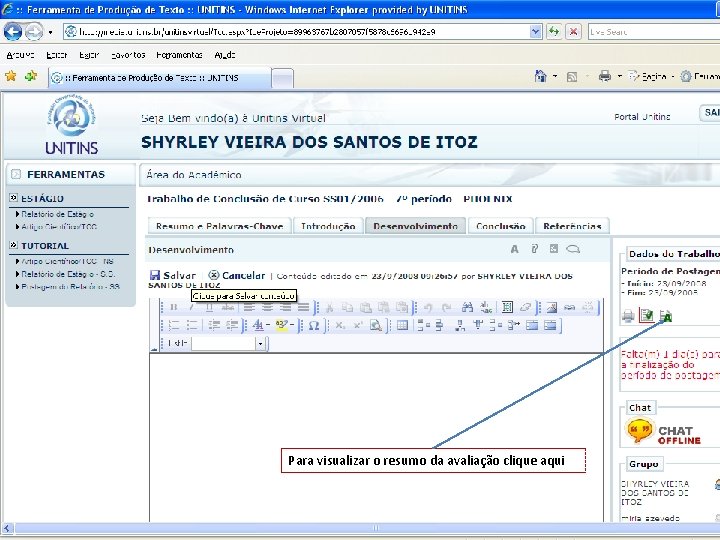Screen dimensions: 720x540
Task: Align text left in editor
Action: point(248,307)
